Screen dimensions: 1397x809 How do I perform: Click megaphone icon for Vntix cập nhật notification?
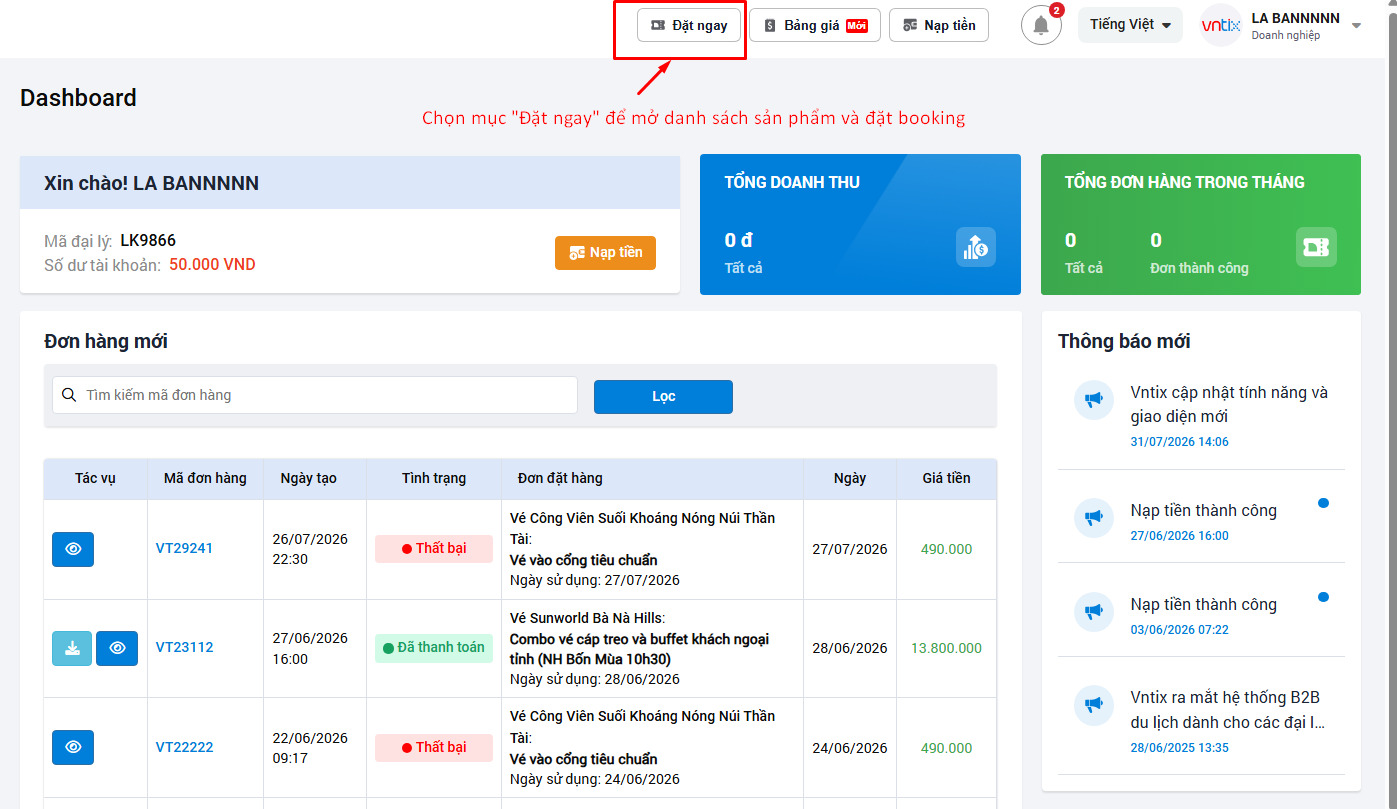pyautogui.click(x=1094, y=400)
